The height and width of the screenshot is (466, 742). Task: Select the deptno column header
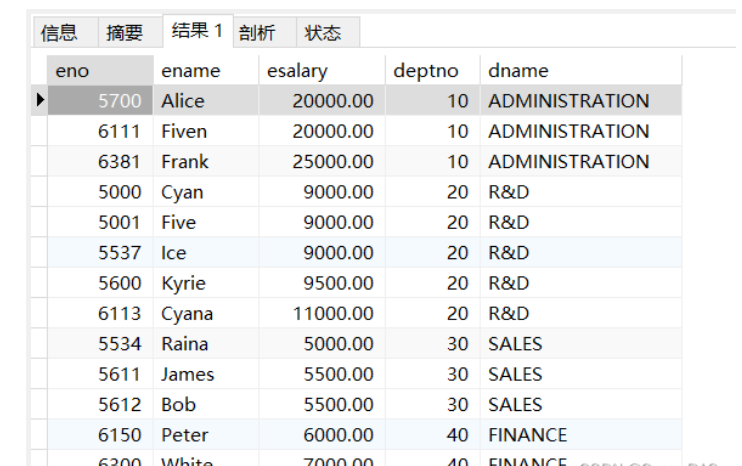[x=432, y=70]
